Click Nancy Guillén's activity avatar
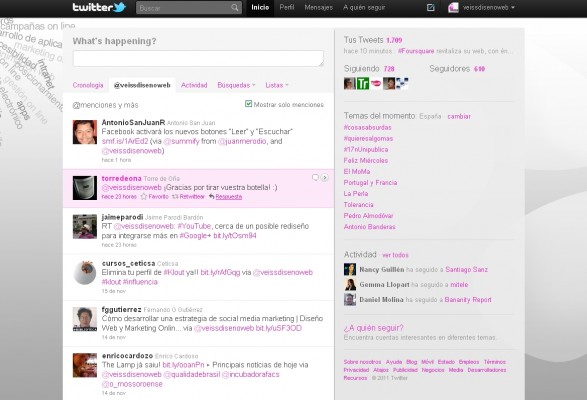 pyautogui.click(x=350, y=269)
